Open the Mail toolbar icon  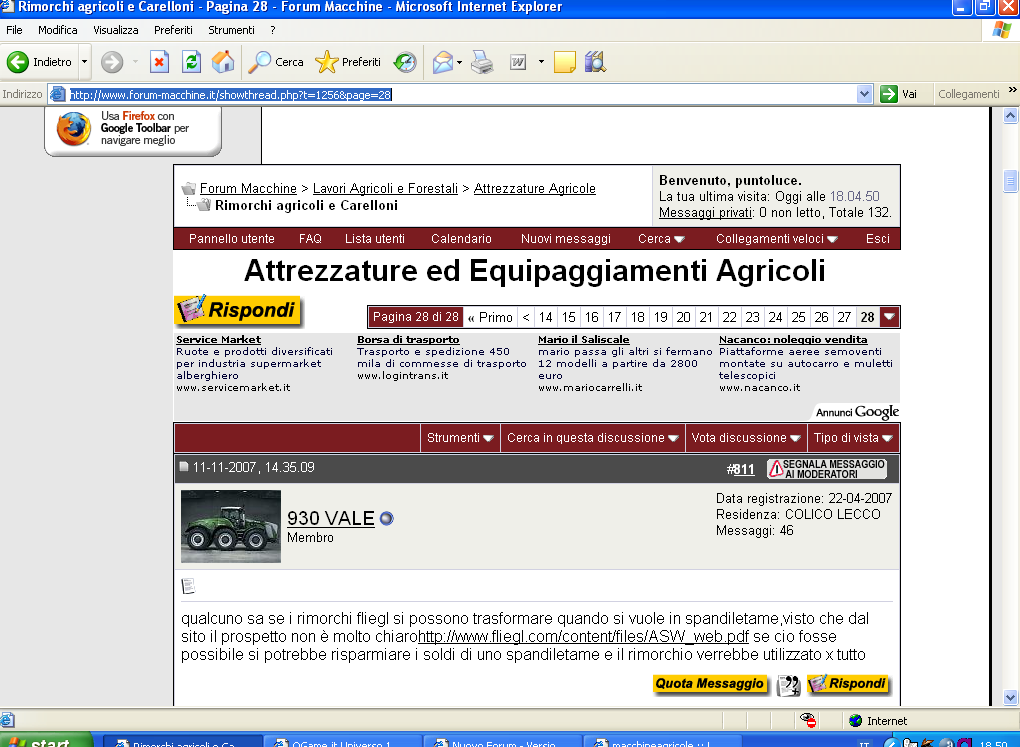coord(442,62)
